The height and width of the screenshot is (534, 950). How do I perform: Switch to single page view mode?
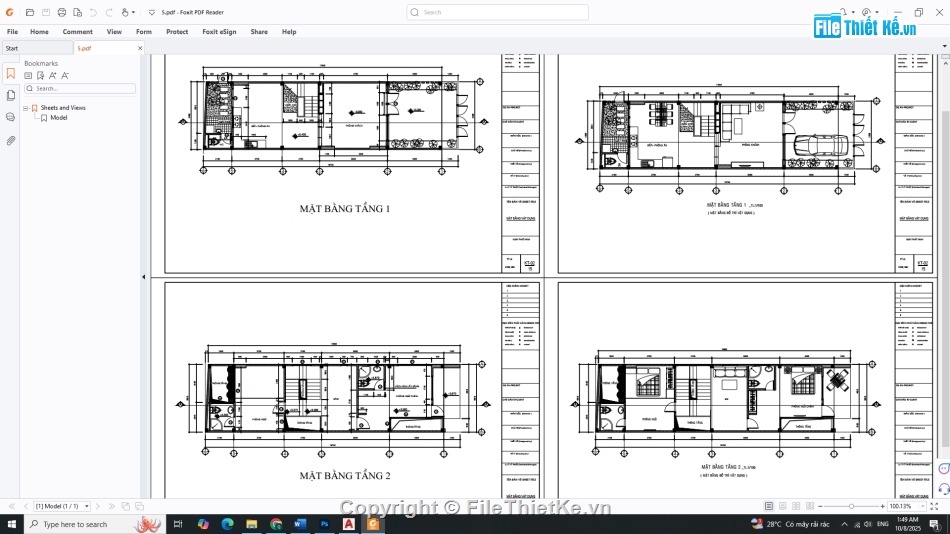coord(769,506)
